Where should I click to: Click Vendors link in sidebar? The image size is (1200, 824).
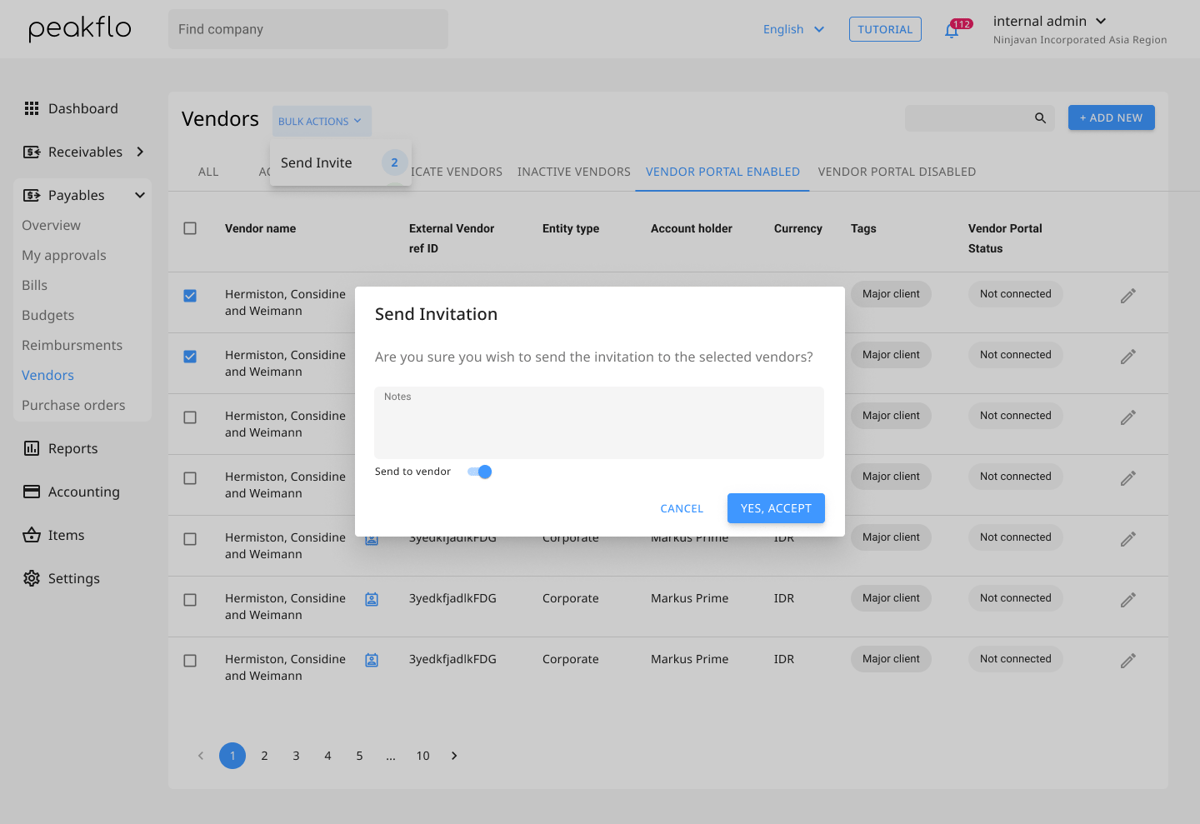[x=48, y=375]
